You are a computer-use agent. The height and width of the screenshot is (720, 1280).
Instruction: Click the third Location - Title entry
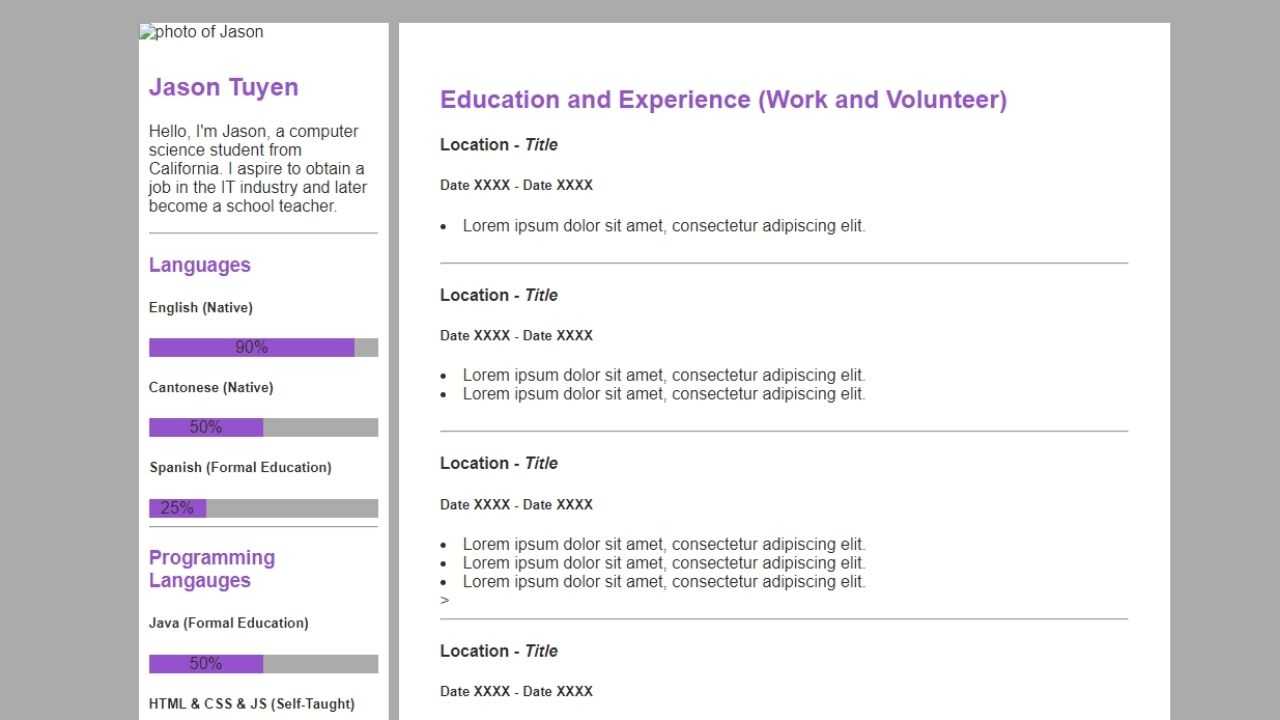tap(499, 463)
